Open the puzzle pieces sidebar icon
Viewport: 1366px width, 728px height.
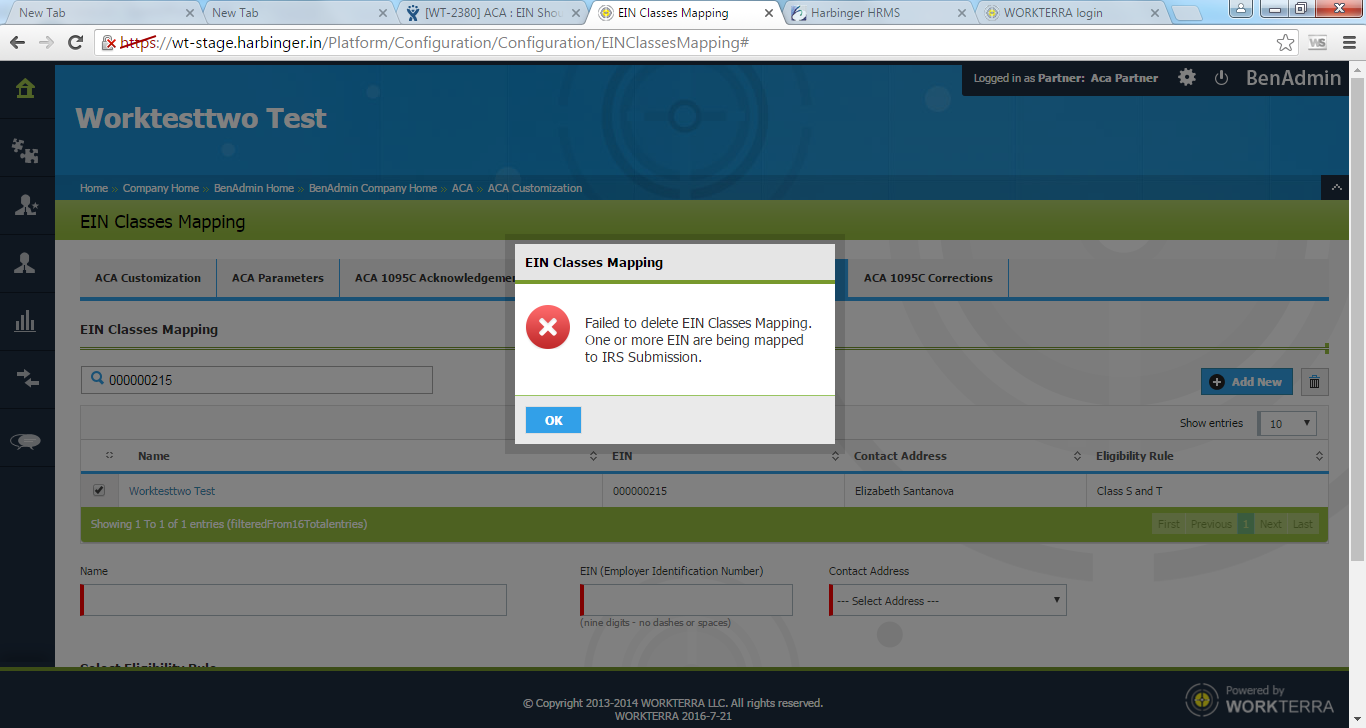tap(26, 149)
